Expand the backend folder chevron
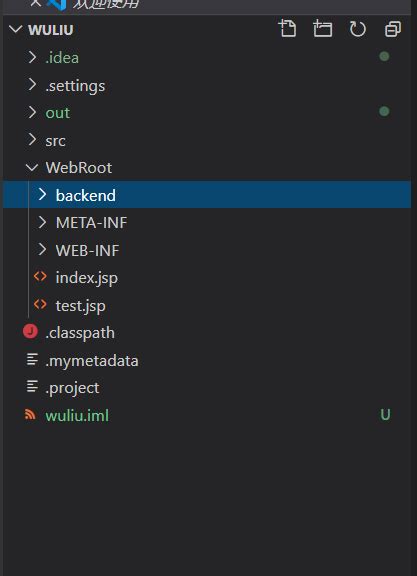 click(42, 195)
